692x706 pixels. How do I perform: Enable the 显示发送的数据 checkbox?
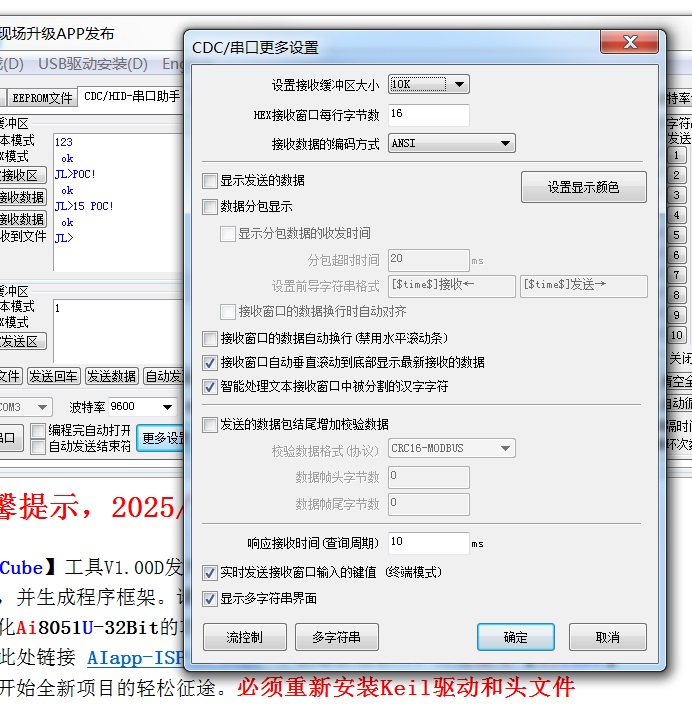click(x=210, y=181)
